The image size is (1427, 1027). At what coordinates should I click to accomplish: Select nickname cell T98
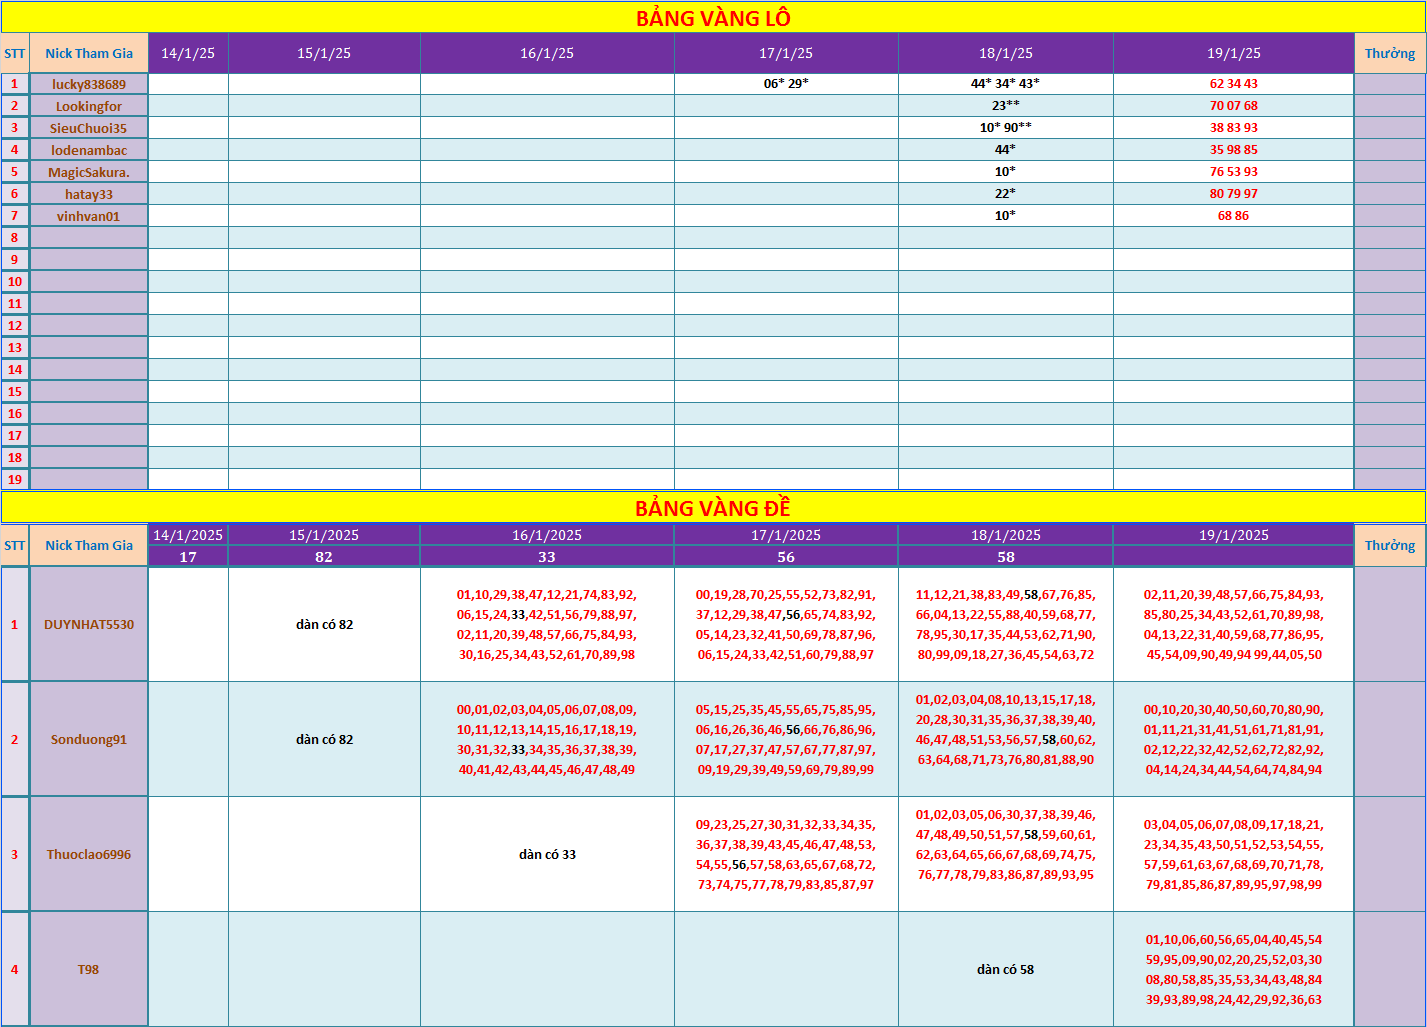coord(89,969)
